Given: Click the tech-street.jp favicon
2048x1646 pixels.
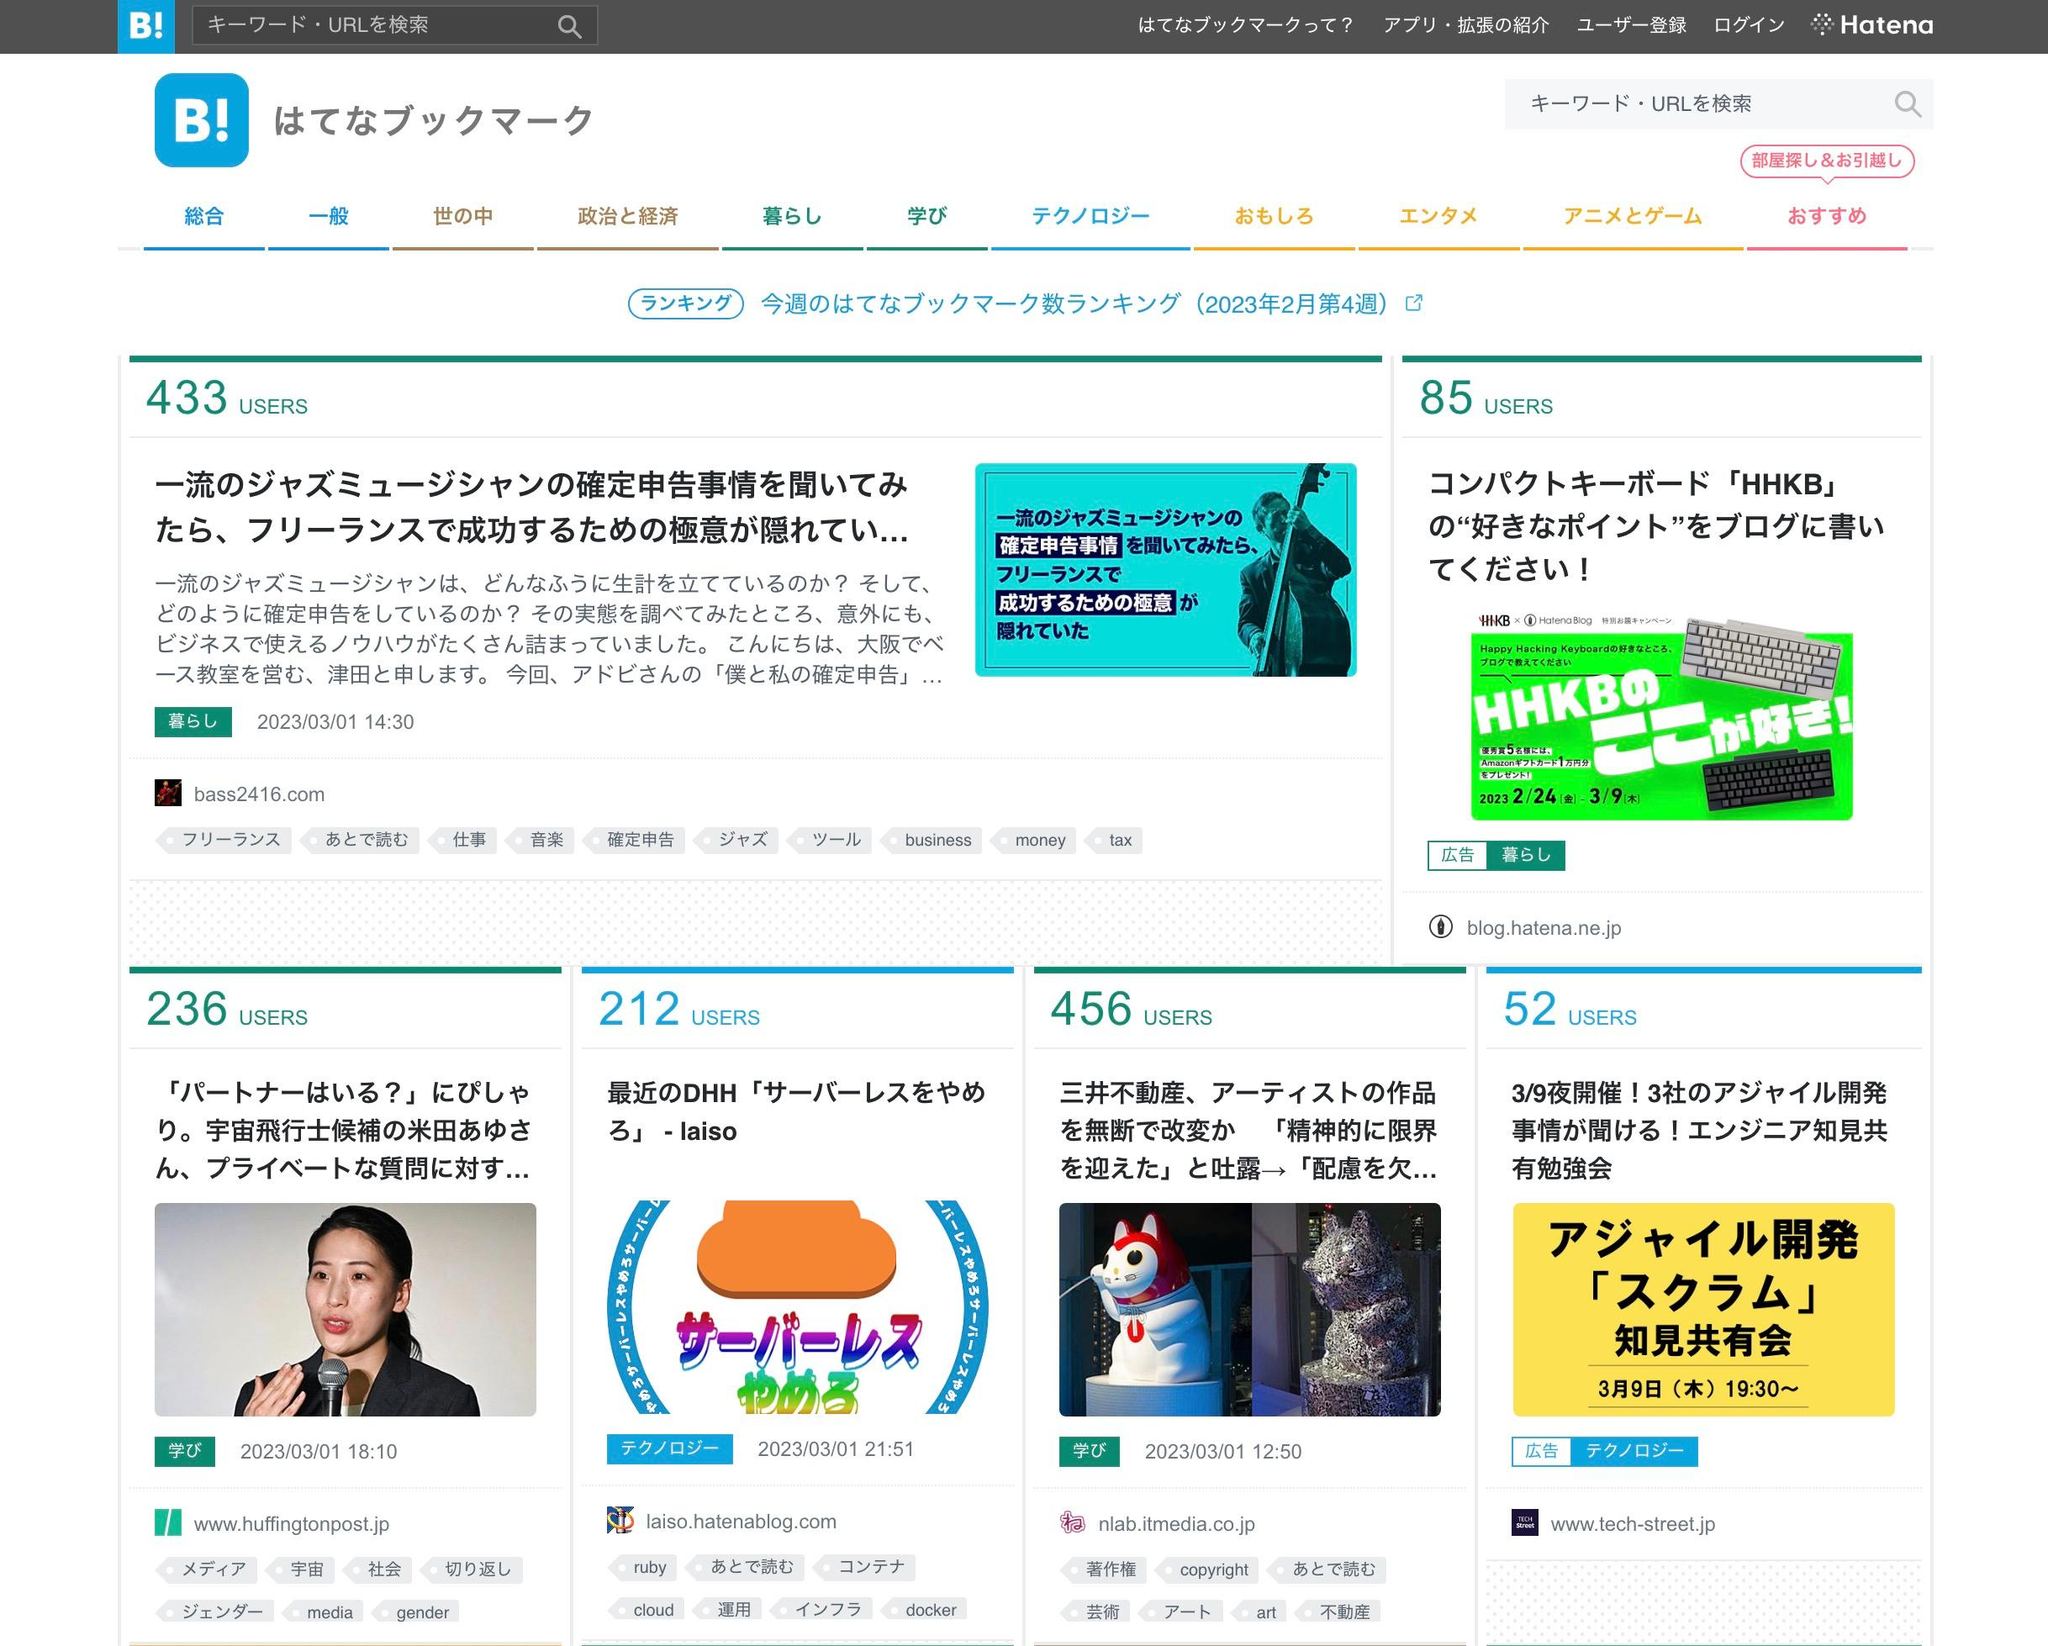Looking at the screenshot, I should pos(1524,1523).
